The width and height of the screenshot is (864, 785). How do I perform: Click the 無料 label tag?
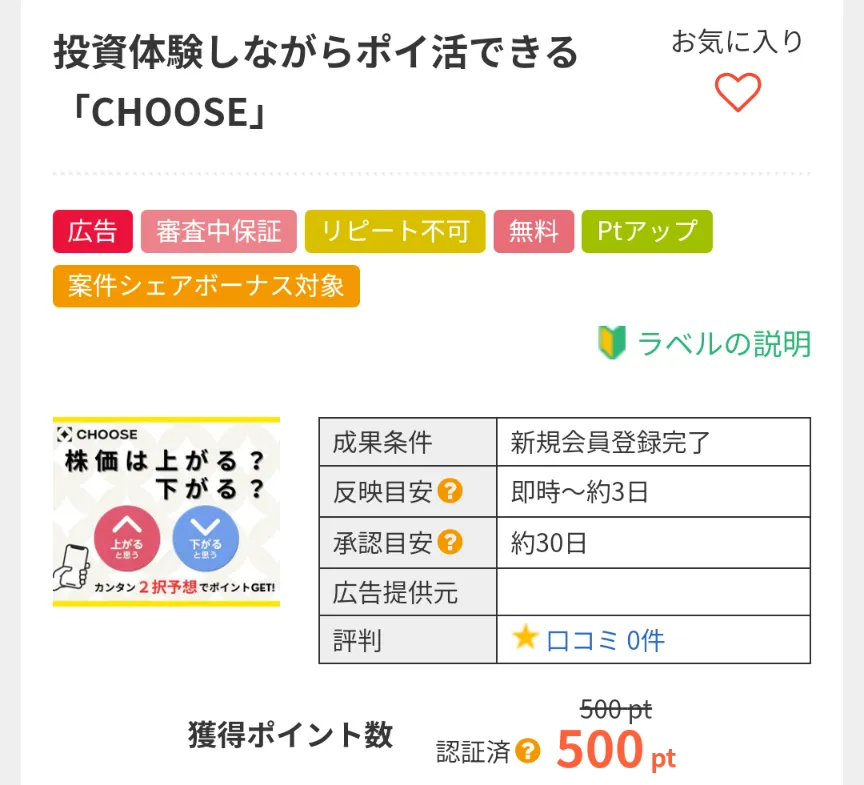coord(533,231)
